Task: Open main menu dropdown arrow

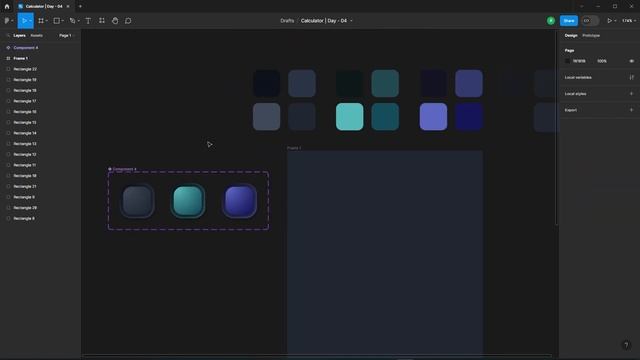Action: [12, 21]
